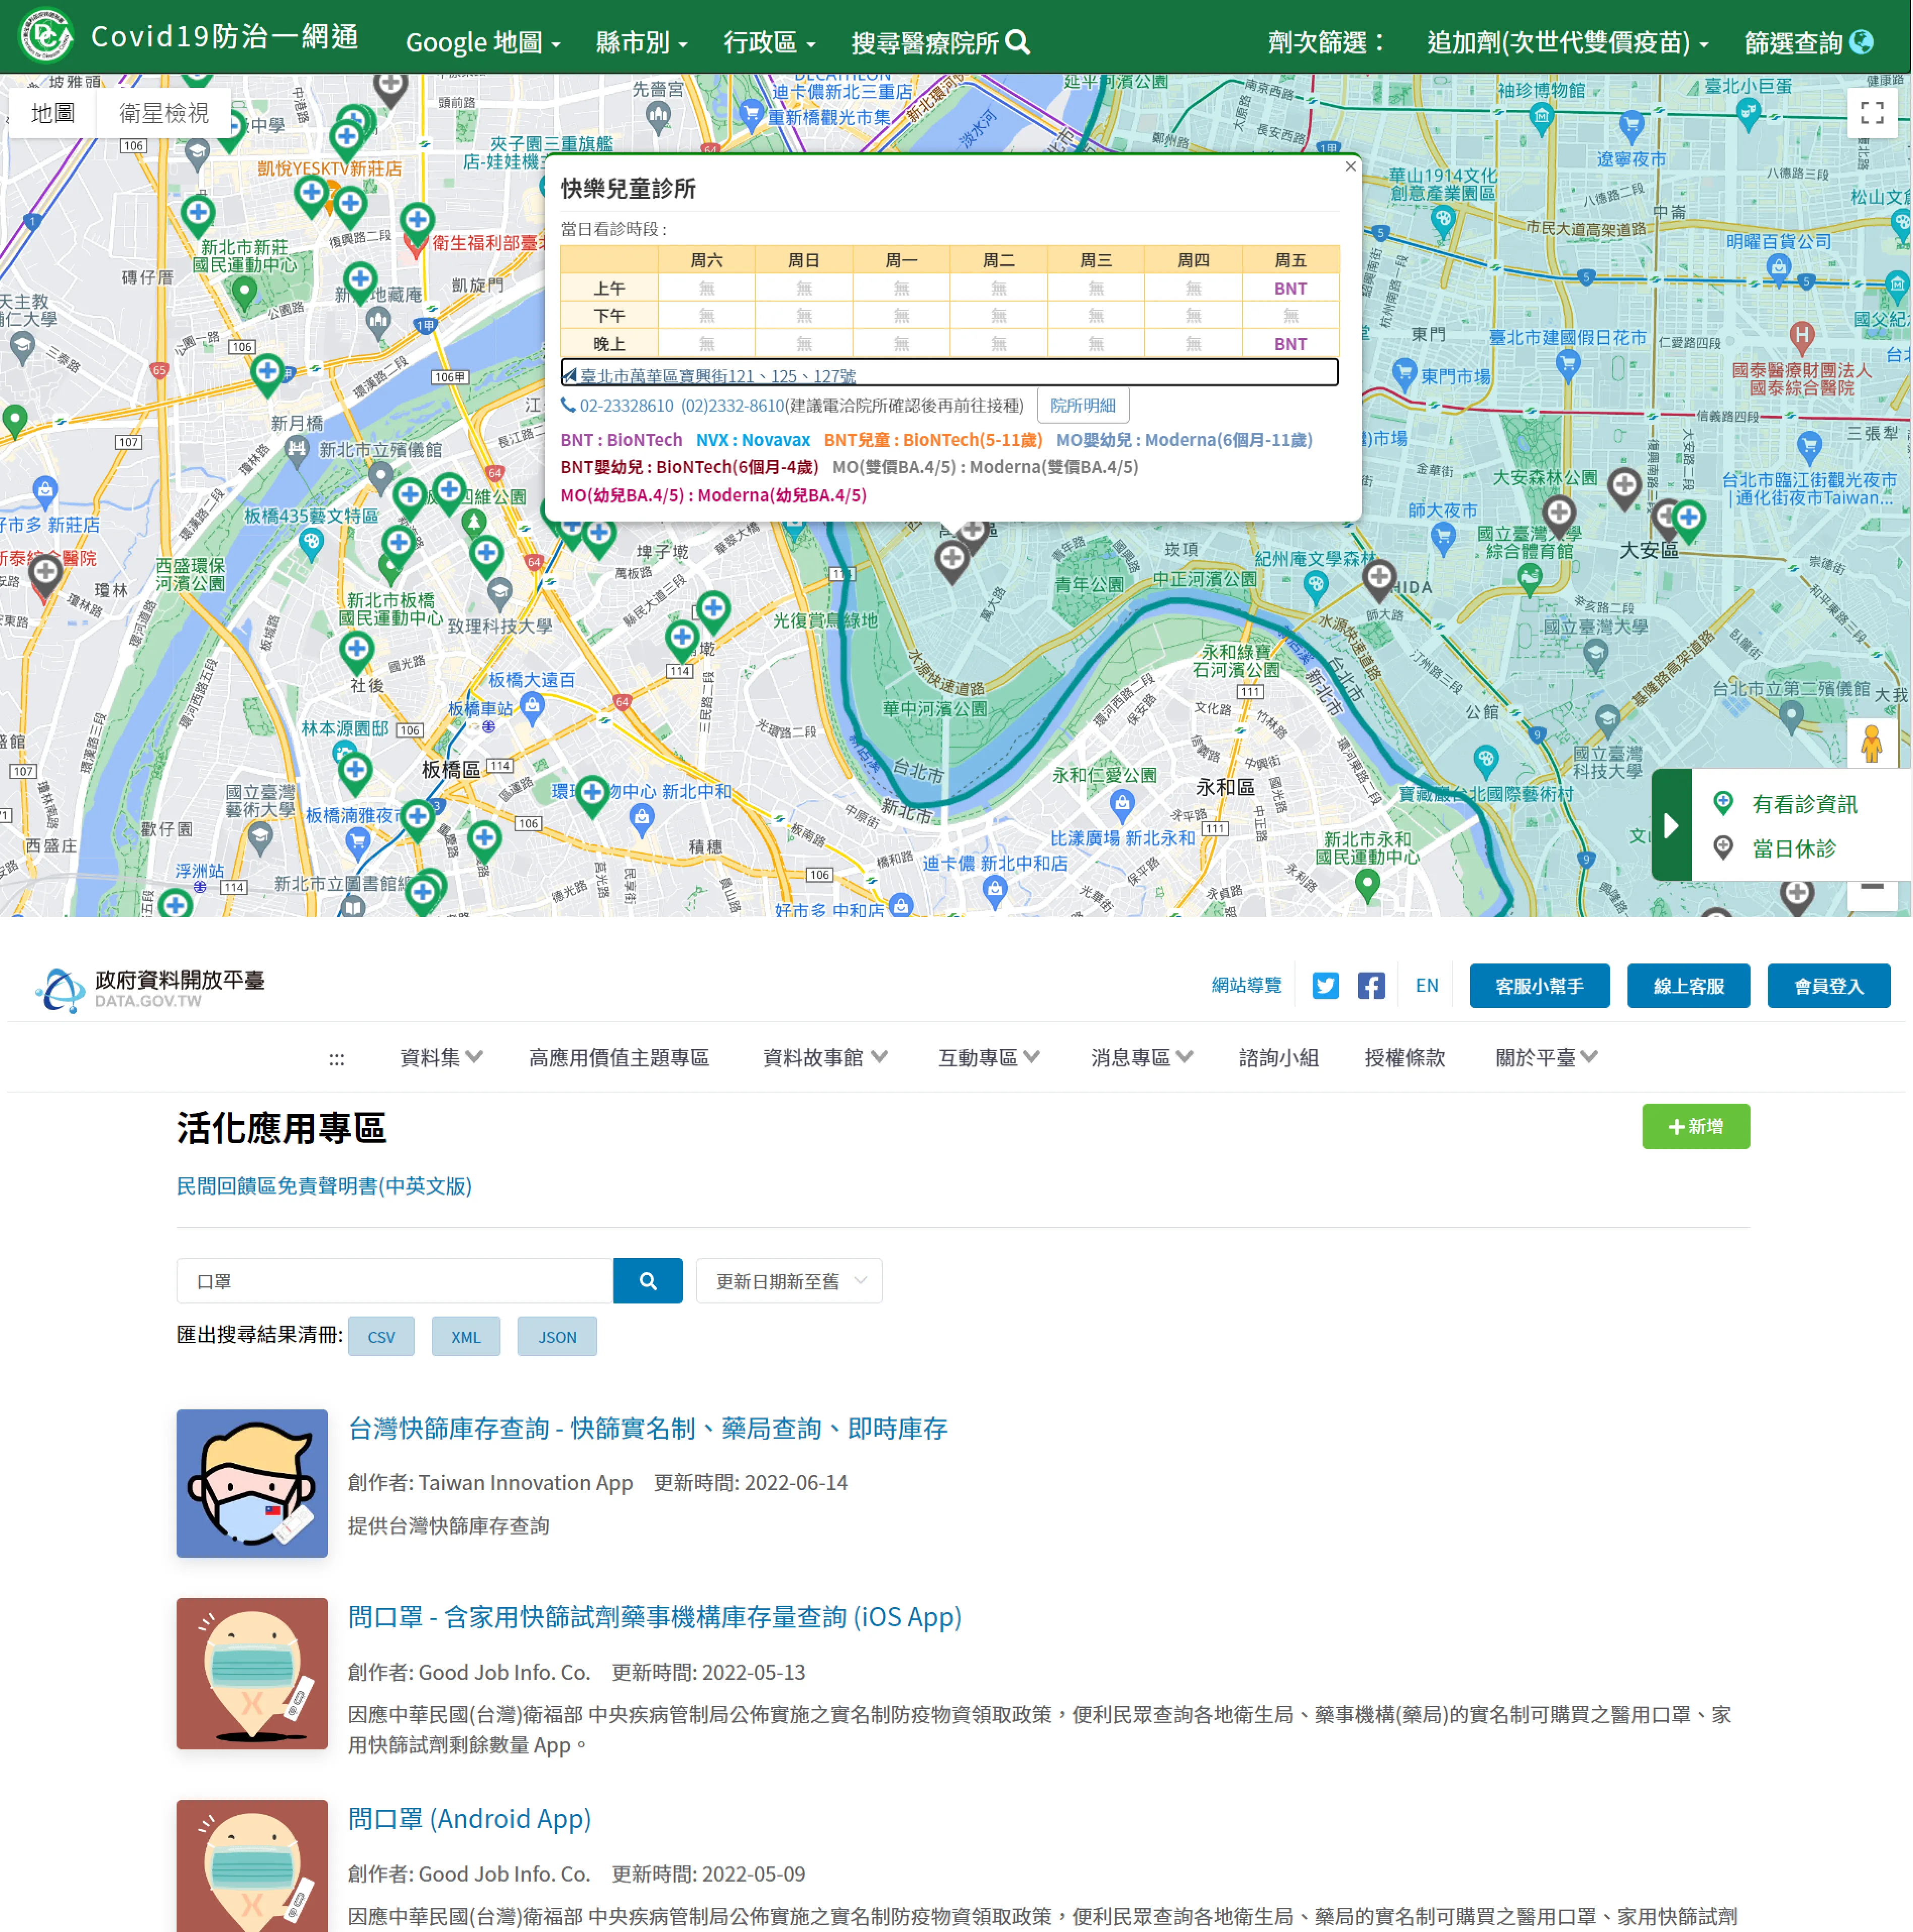Click the 會員登入 button
This screenshot has width=1913, height=1932.
tap(1828, 985)
